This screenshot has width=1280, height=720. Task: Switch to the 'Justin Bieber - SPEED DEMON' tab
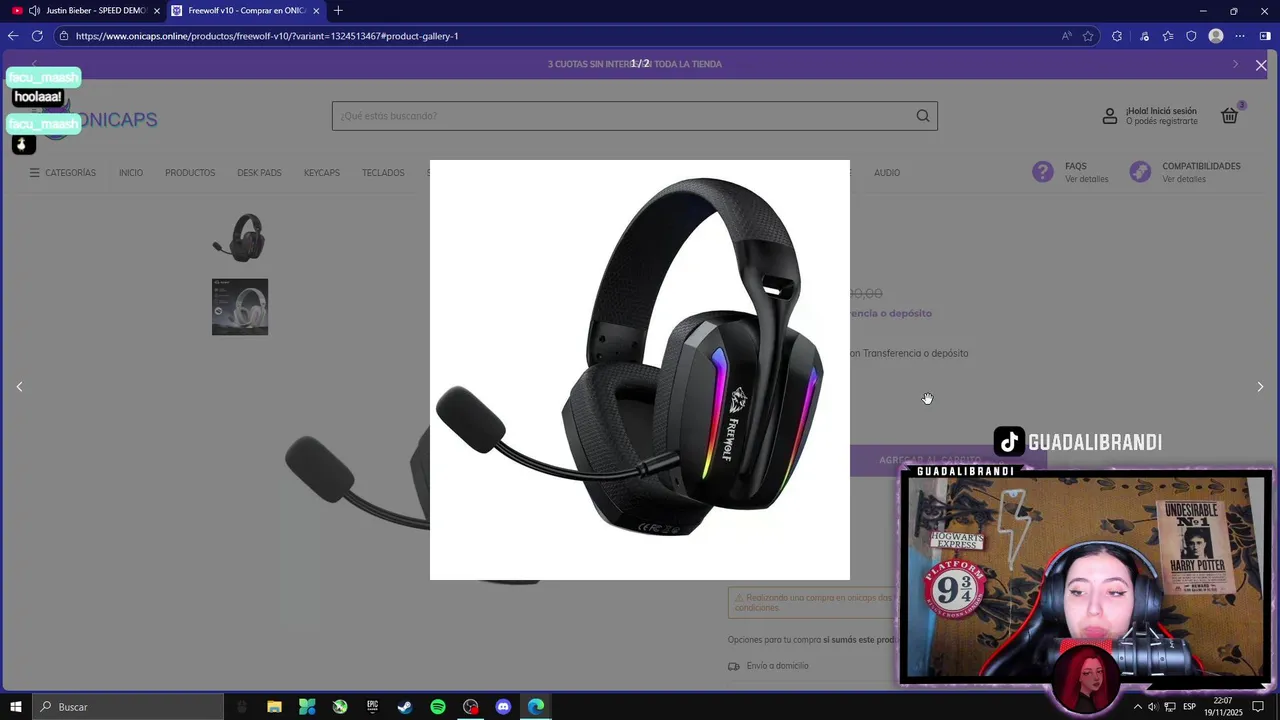coord(96,10)
